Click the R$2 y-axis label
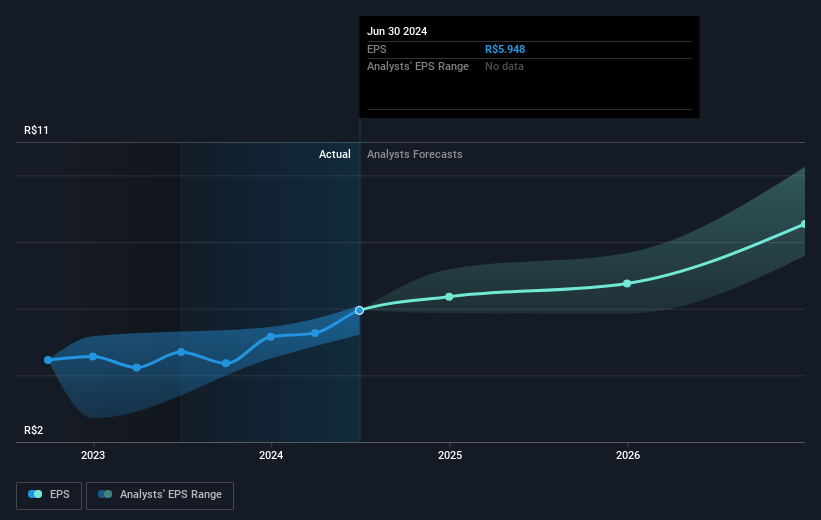Viewport: 821px width, 520px height. pos(34,430)
